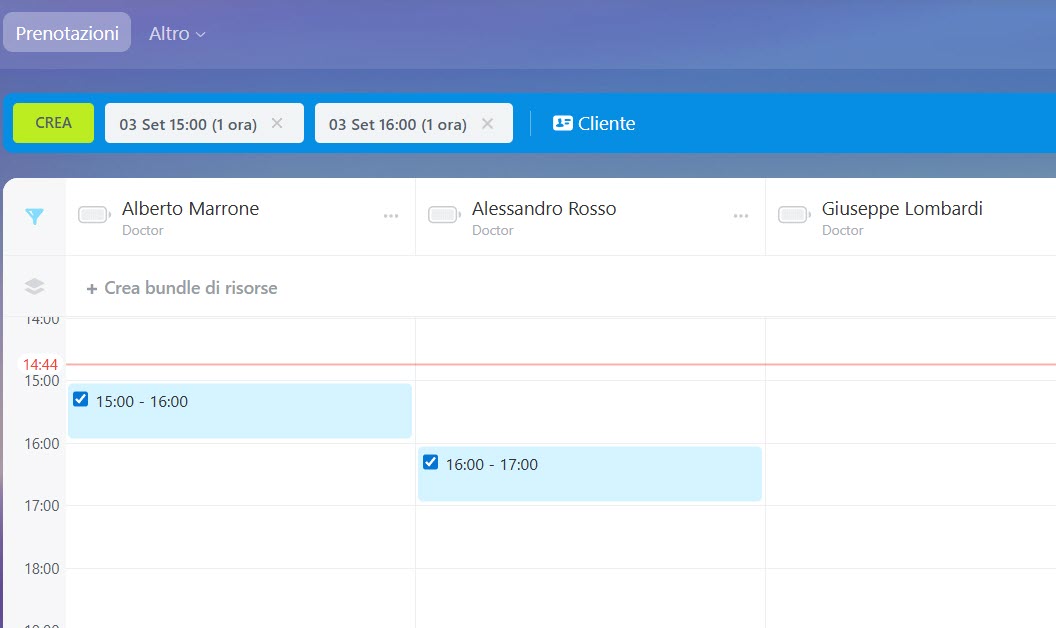Click the Cliente contact card icon
The height and width of the screenshot is (628, 1056).
pyautogui.click(x=563, y=124)
